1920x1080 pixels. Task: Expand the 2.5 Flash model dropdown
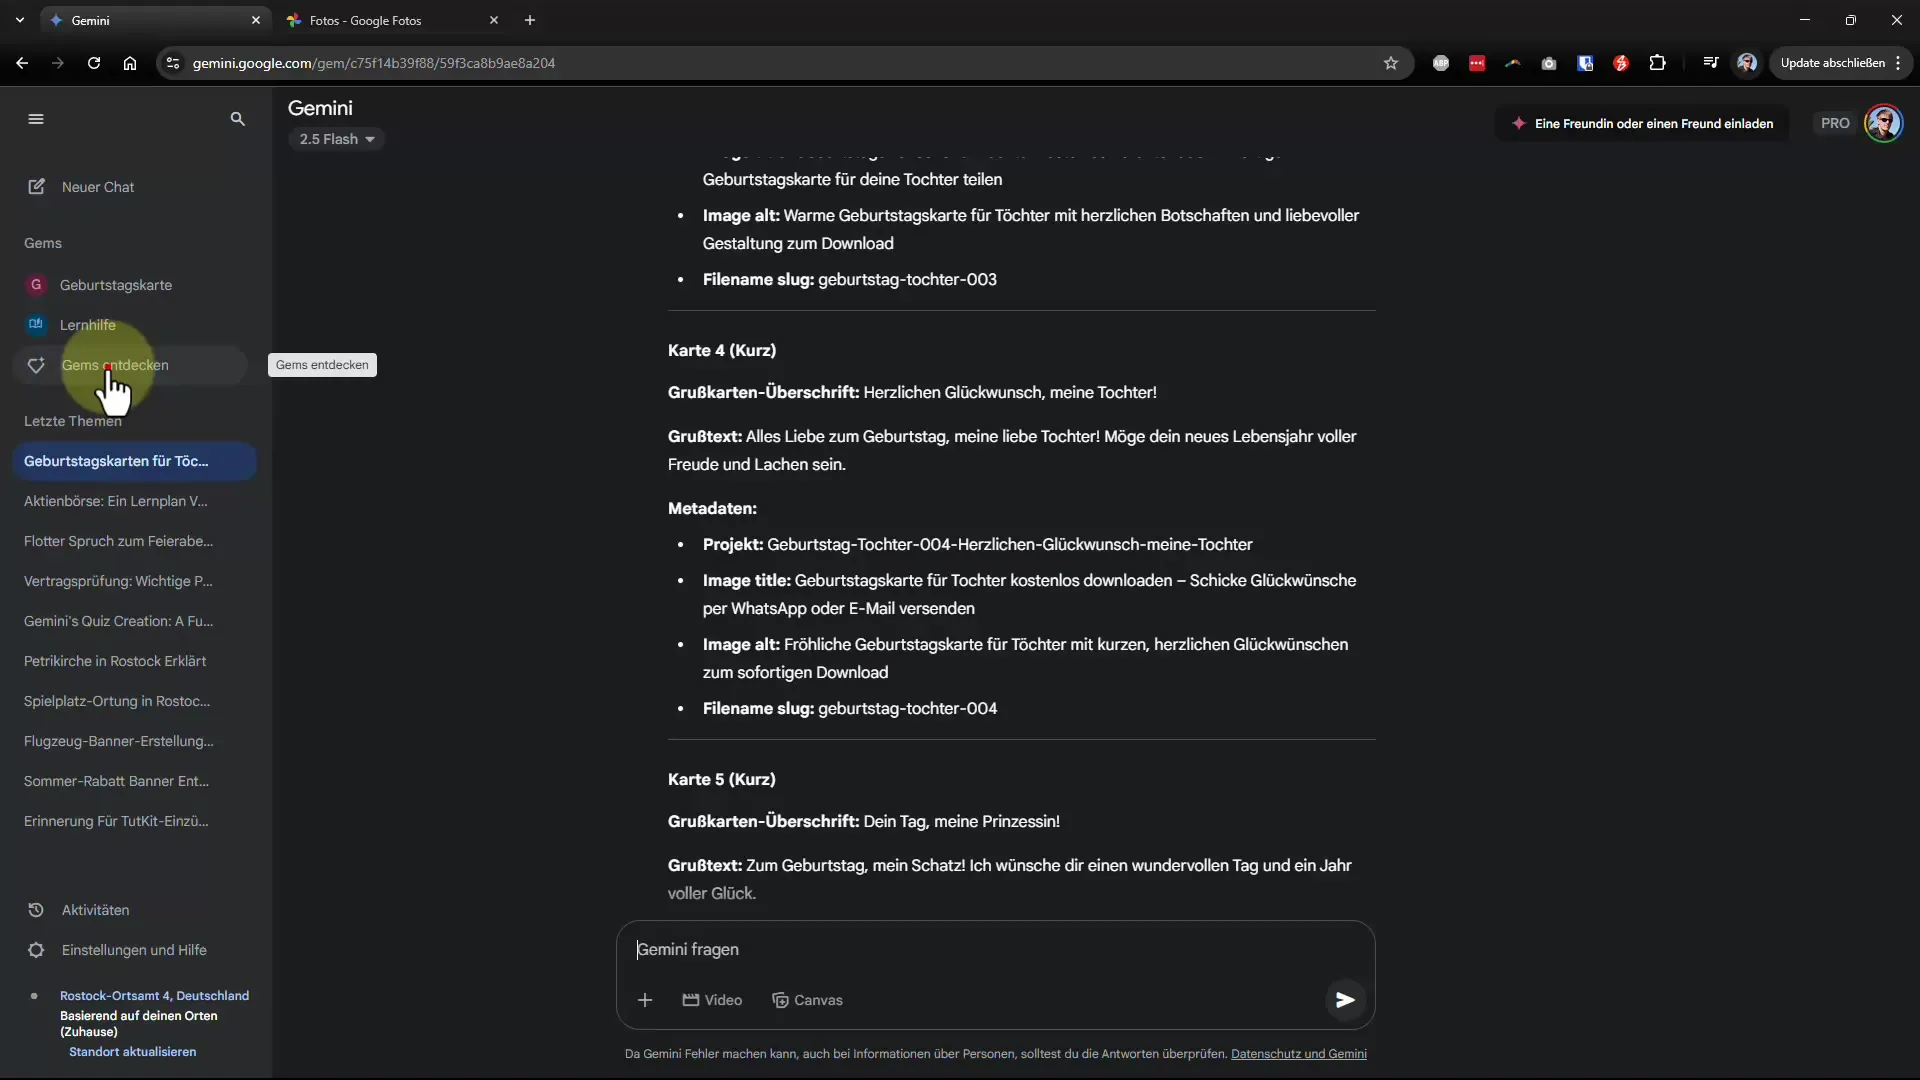click(x=337, y=139)
